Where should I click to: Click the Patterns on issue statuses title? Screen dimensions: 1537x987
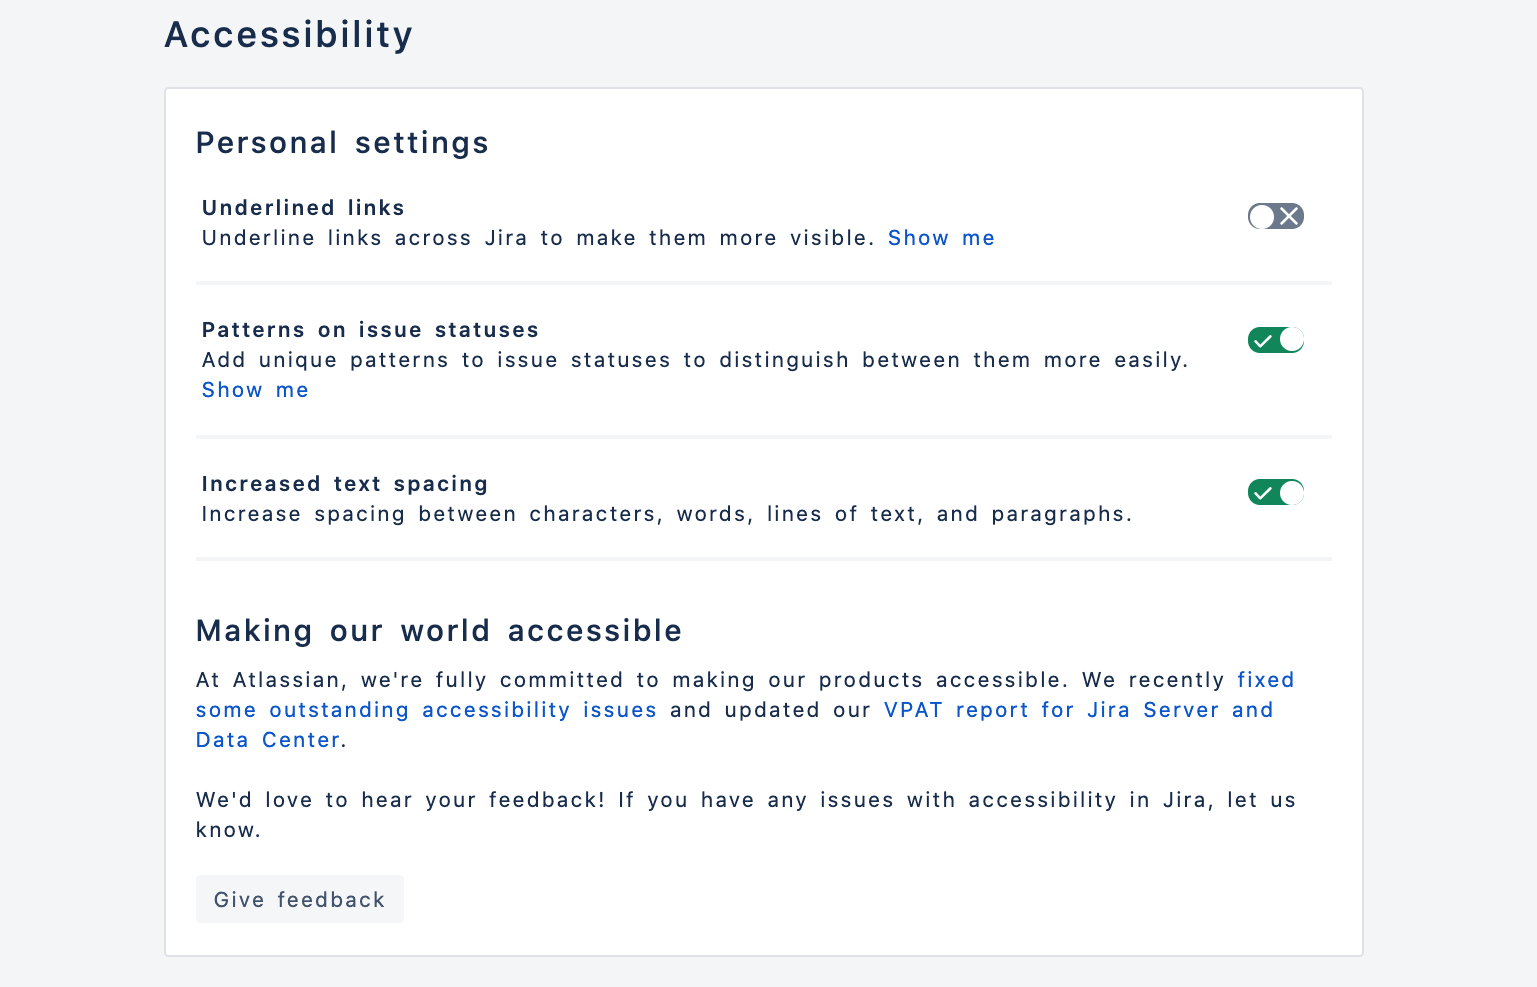point(370,330)
